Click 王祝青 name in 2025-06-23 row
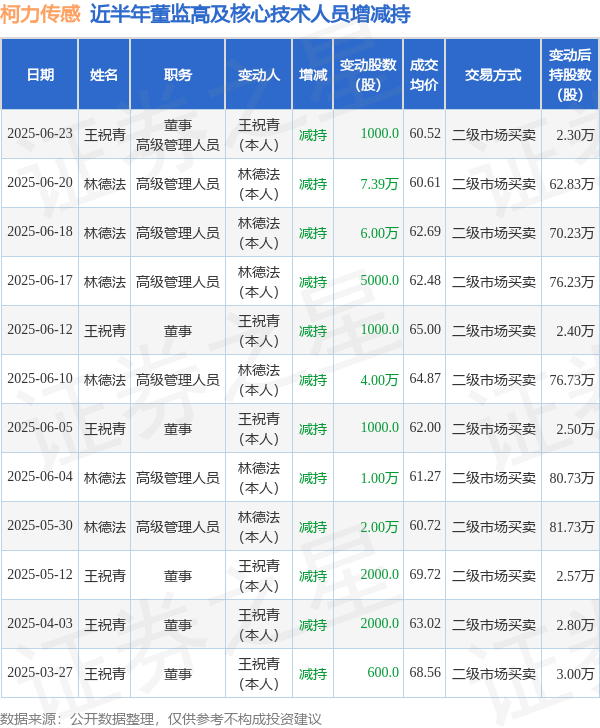 coord(104,135)
